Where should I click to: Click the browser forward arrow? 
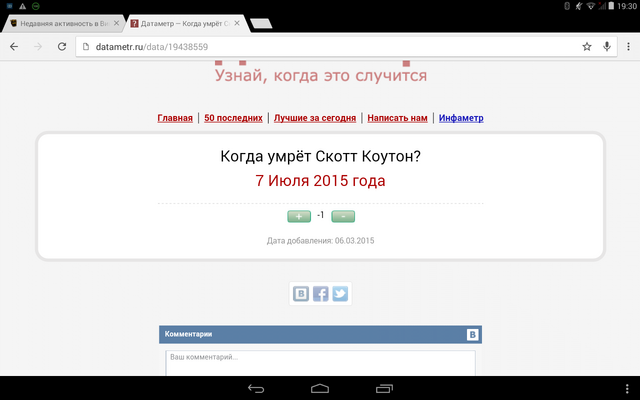(38, 47)
